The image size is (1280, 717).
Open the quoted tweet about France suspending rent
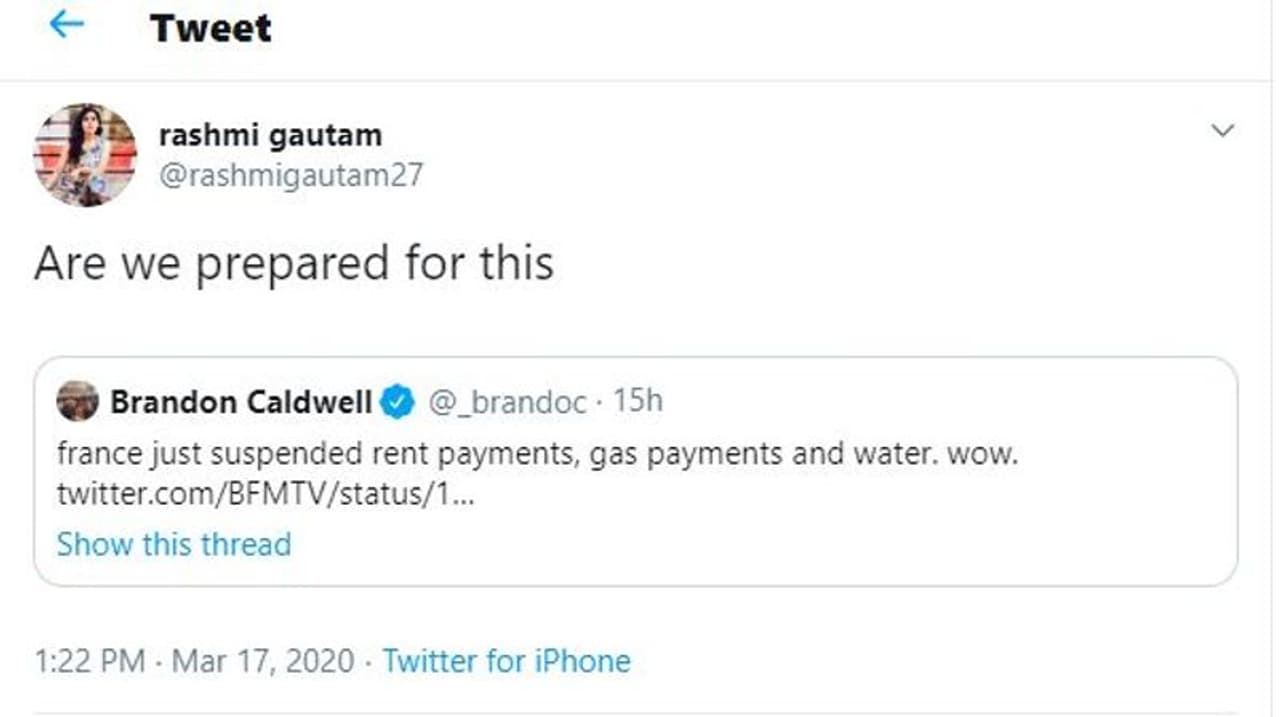(536, 455)
